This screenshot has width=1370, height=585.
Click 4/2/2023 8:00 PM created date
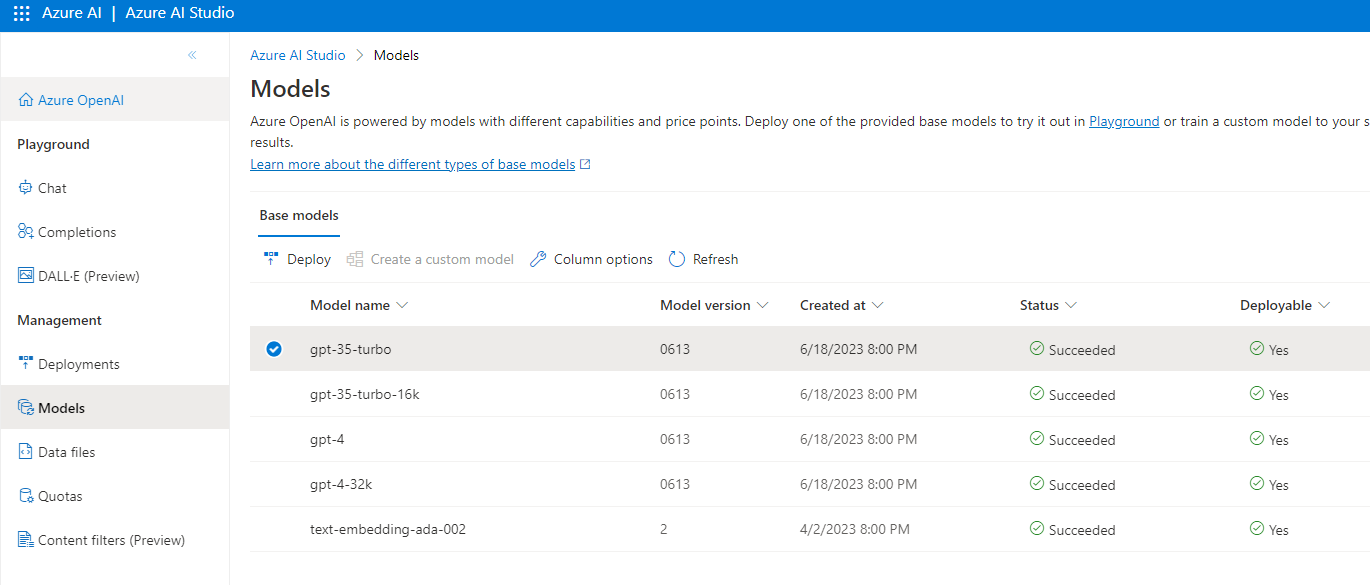click(855, 529)
